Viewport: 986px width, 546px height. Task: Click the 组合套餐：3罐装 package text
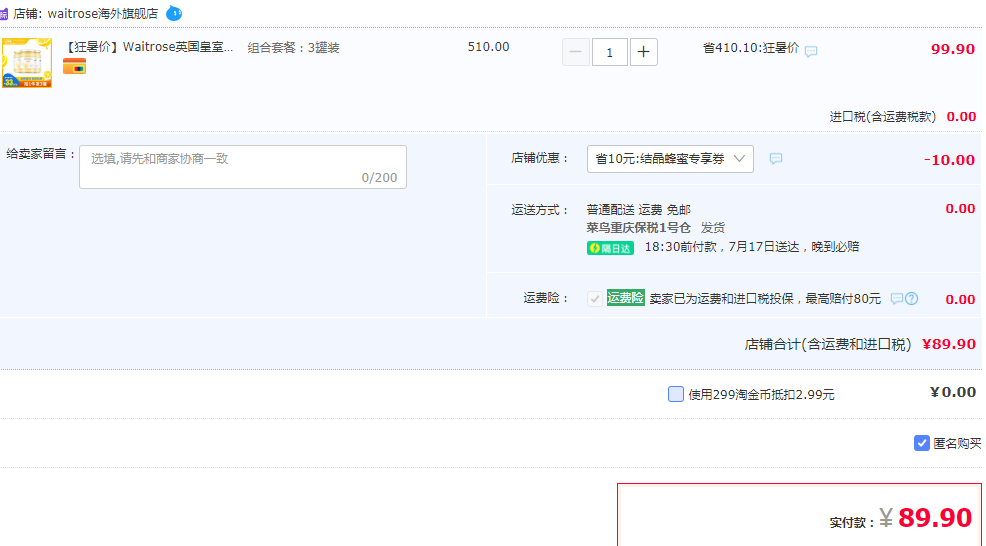click(293, 48)
